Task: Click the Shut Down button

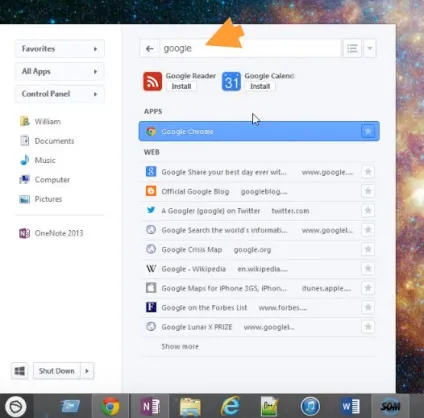Action: tap(57, 371)
